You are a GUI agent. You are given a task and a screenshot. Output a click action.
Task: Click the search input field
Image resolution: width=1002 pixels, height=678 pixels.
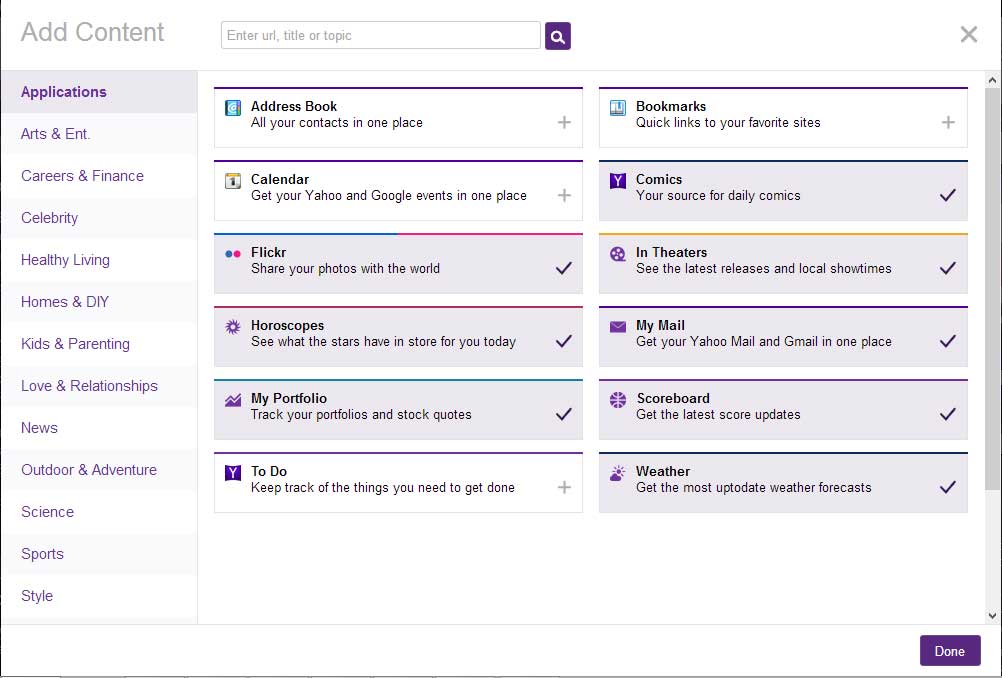click(380, 34)
